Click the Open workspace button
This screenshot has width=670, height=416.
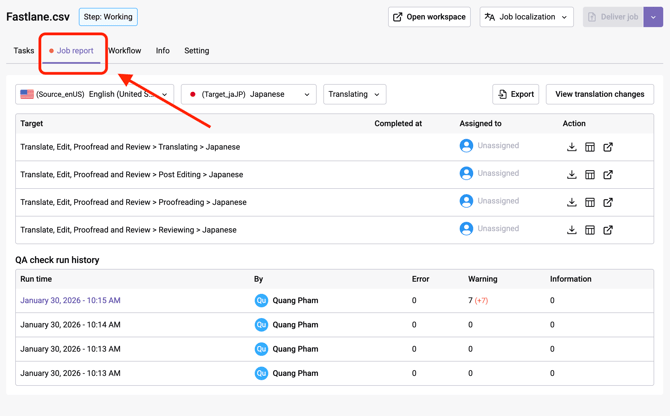pos(429,17)
